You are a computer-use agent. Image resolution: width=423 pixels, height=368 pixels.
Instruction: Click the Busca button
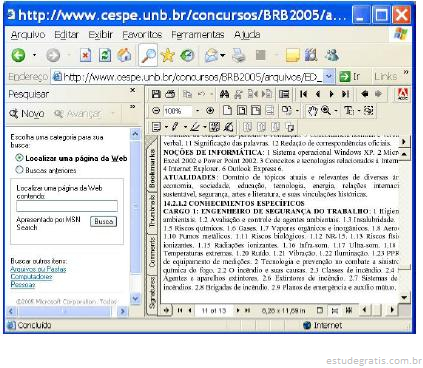tap(103, 221)
